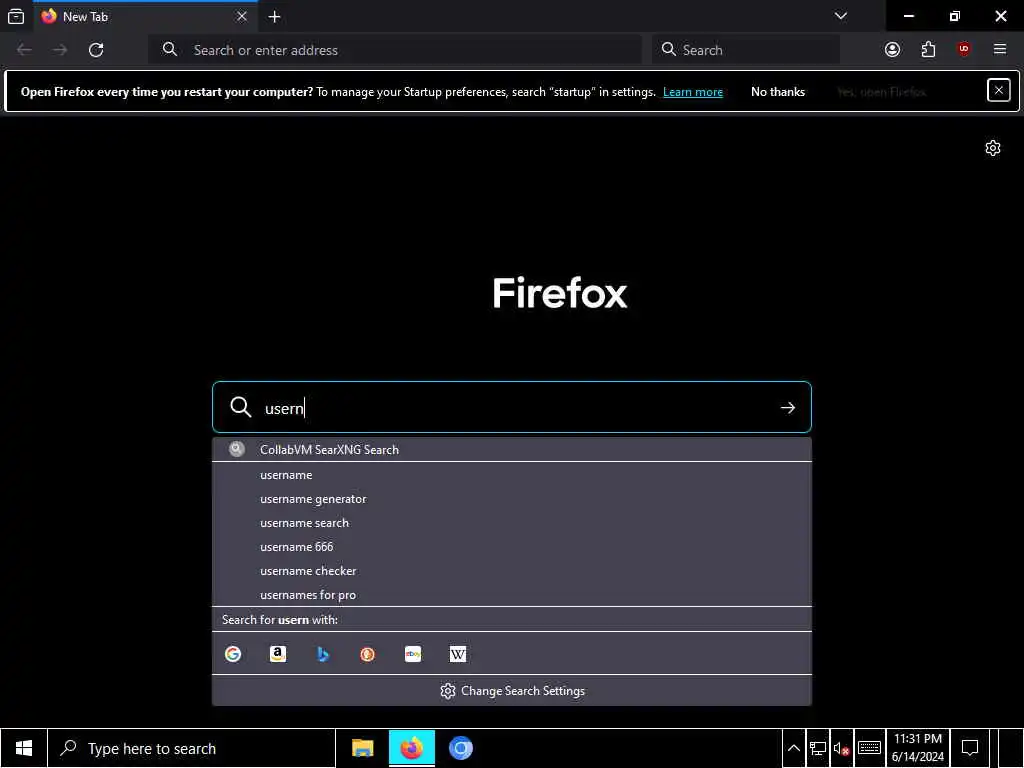Expand the list all tabs chevron
1024x768 pixels.
(841, 16)
